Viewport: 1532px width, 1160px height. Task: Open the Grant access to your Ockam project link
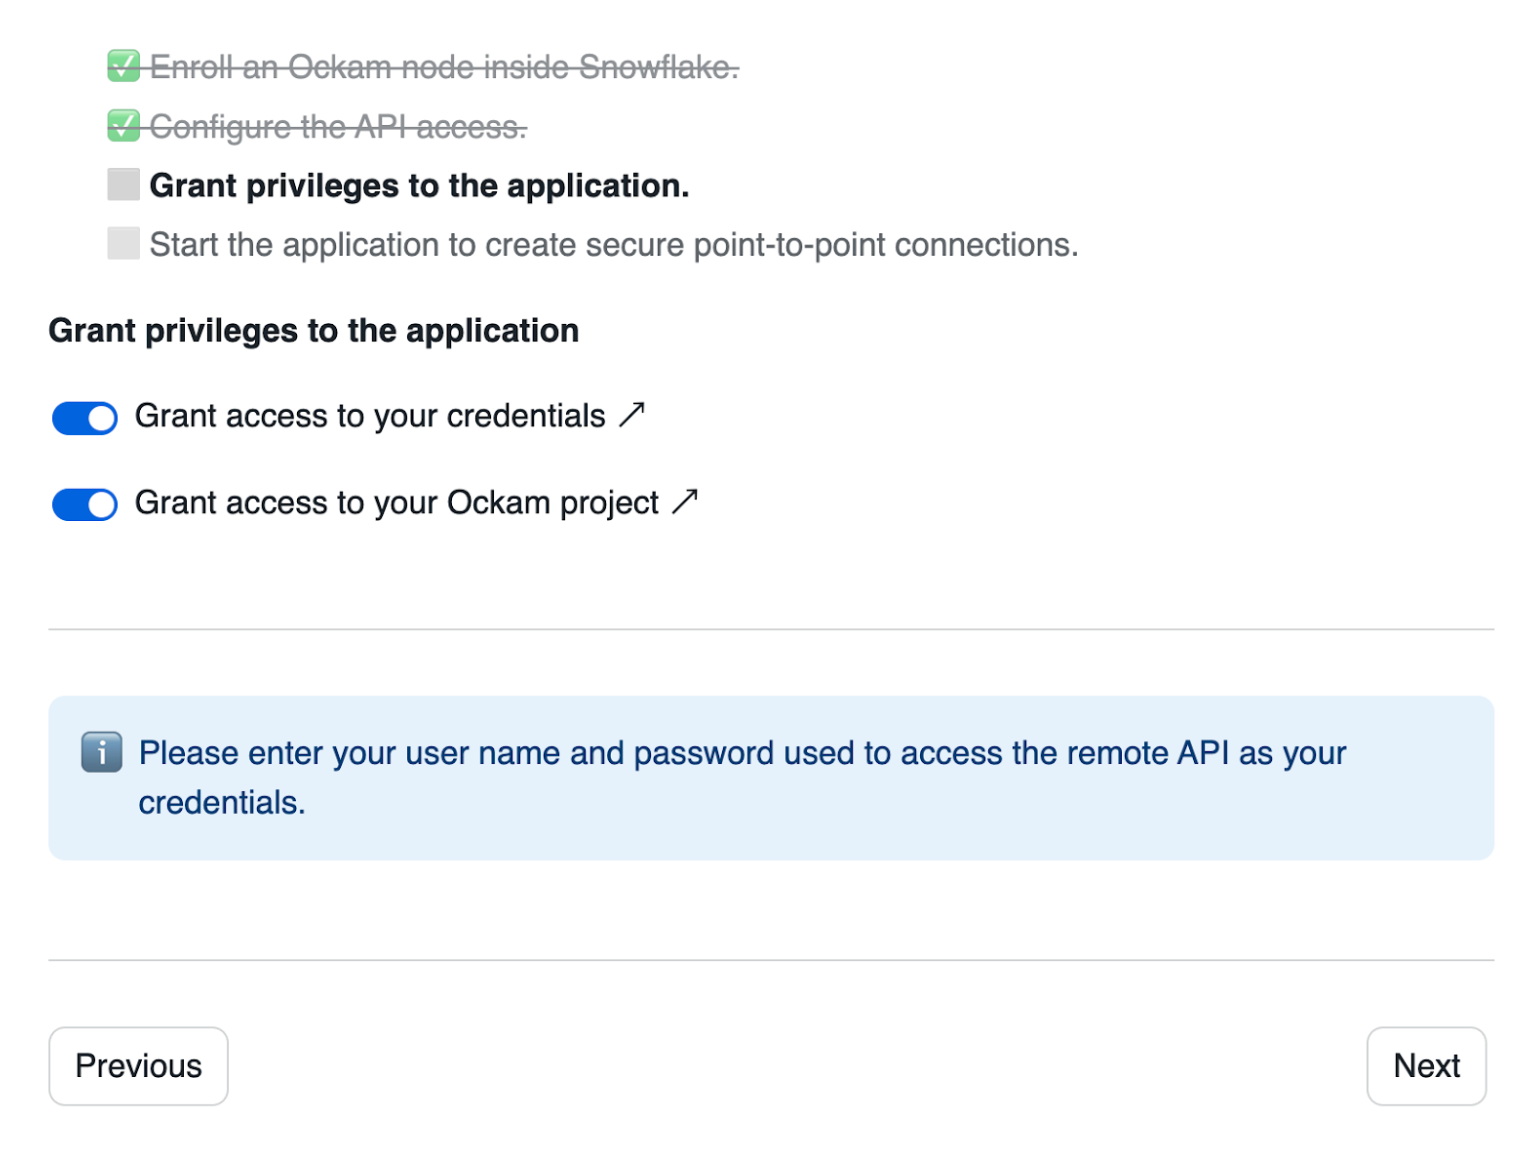point(397,503)
